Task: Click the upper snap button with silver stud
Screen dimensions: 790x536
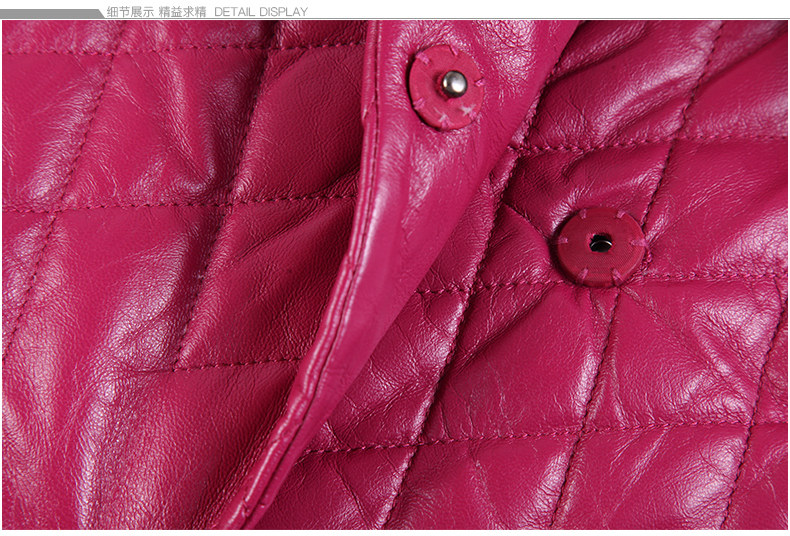Action: [x=446, y=87]
